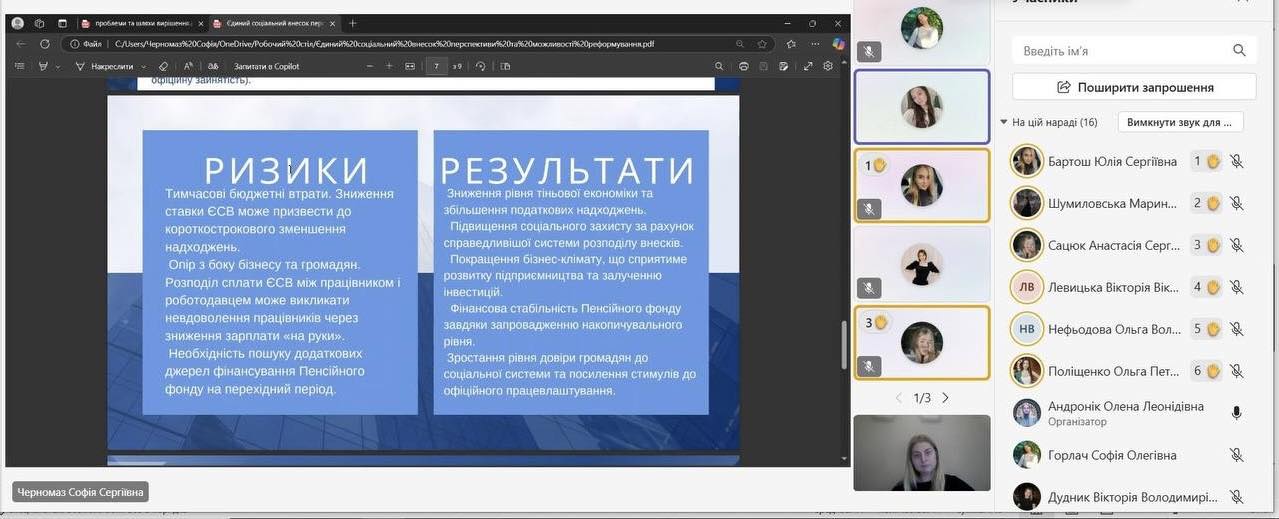Image resolution: width=1279 pixels, height=519 pixels.
Task: Click the raised hand badge 1 for Бартош Юлія
Action: (x=1207, y=161)
